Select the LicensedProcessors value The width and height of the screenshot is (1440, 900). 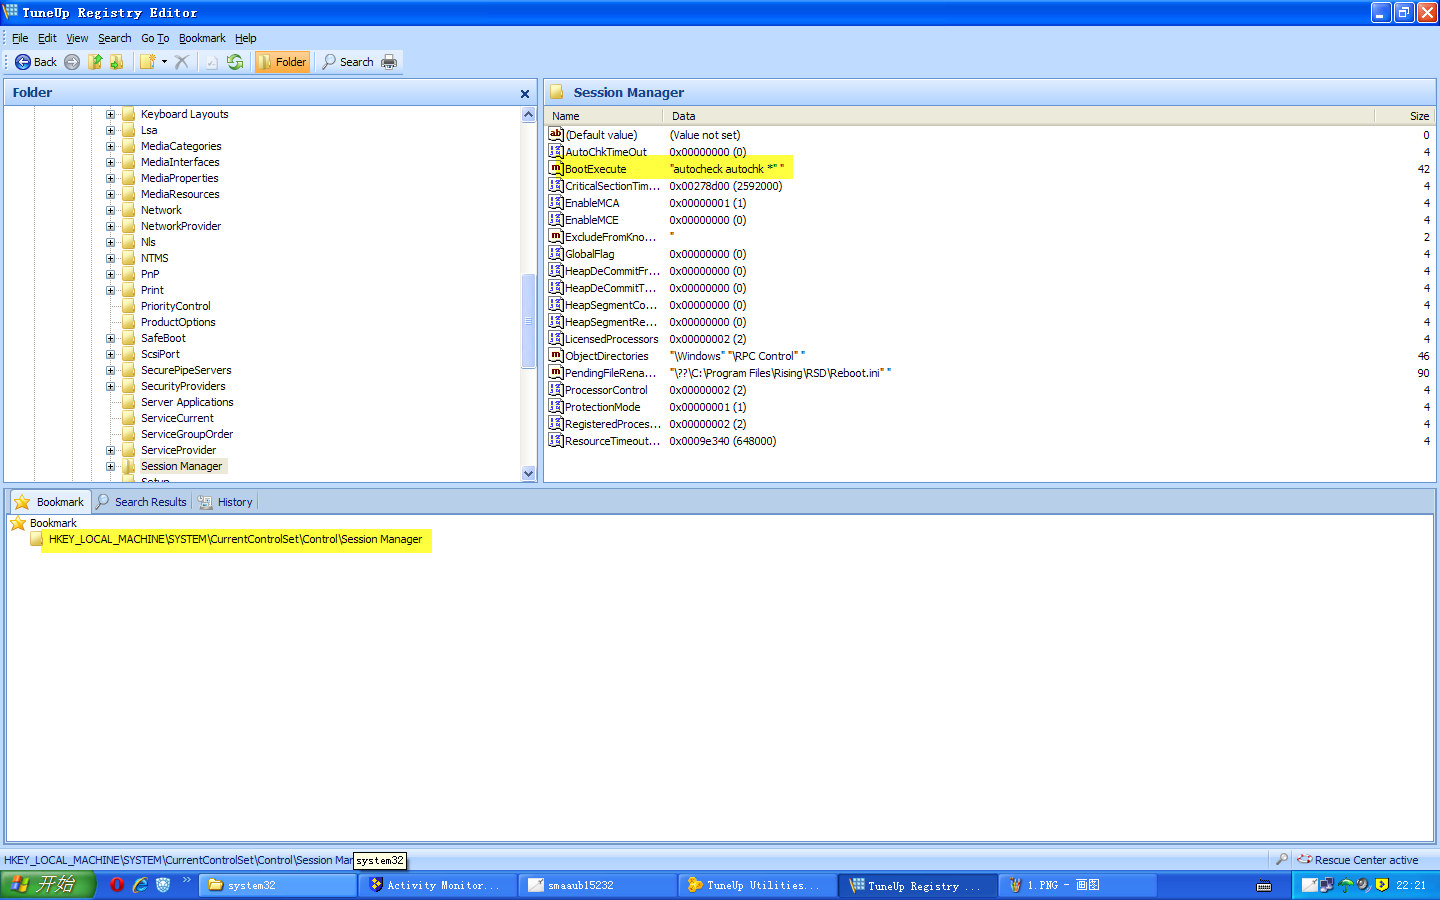611,339
